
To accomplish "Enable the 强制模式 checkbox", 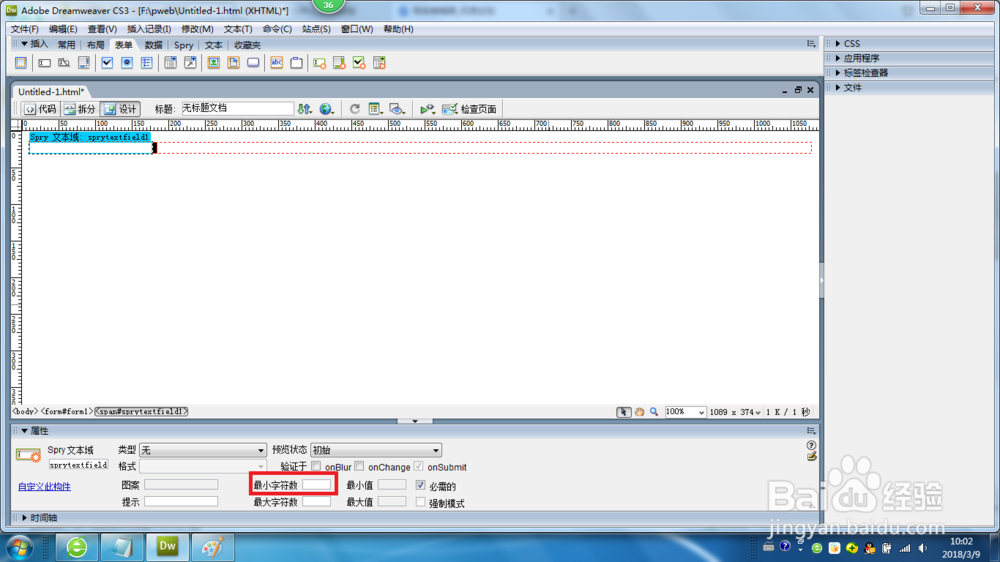I will (420, 502).
